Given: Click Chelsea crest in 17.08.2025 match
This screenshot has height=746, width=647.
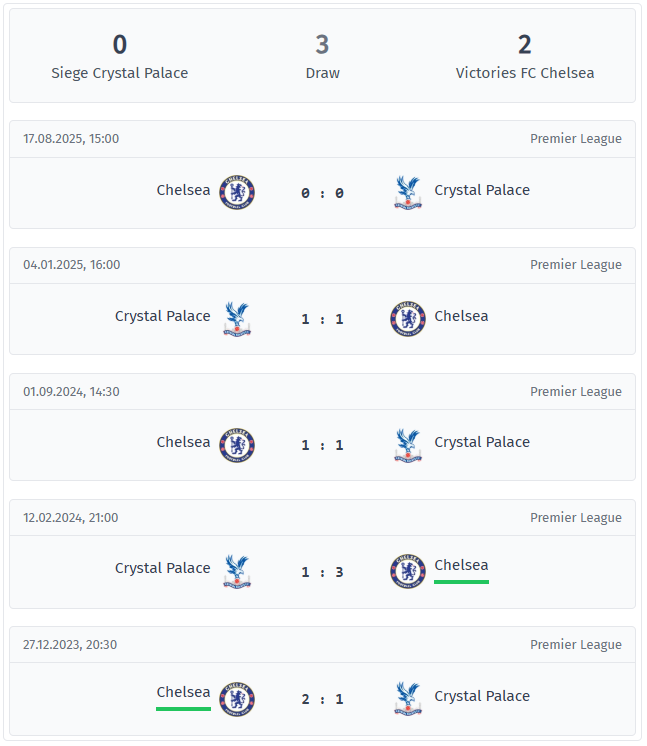Looking at the screenshot, I should (237, 192).
